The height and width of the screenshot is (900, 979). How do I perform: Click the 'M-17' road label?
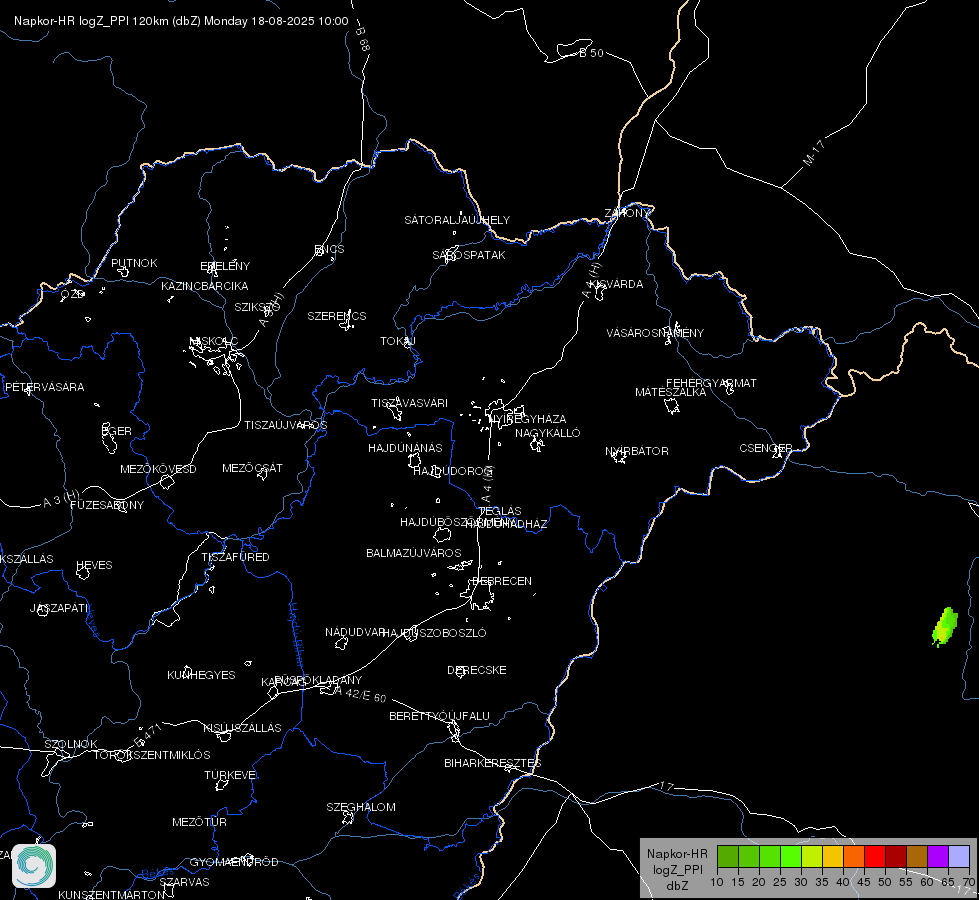814,153
